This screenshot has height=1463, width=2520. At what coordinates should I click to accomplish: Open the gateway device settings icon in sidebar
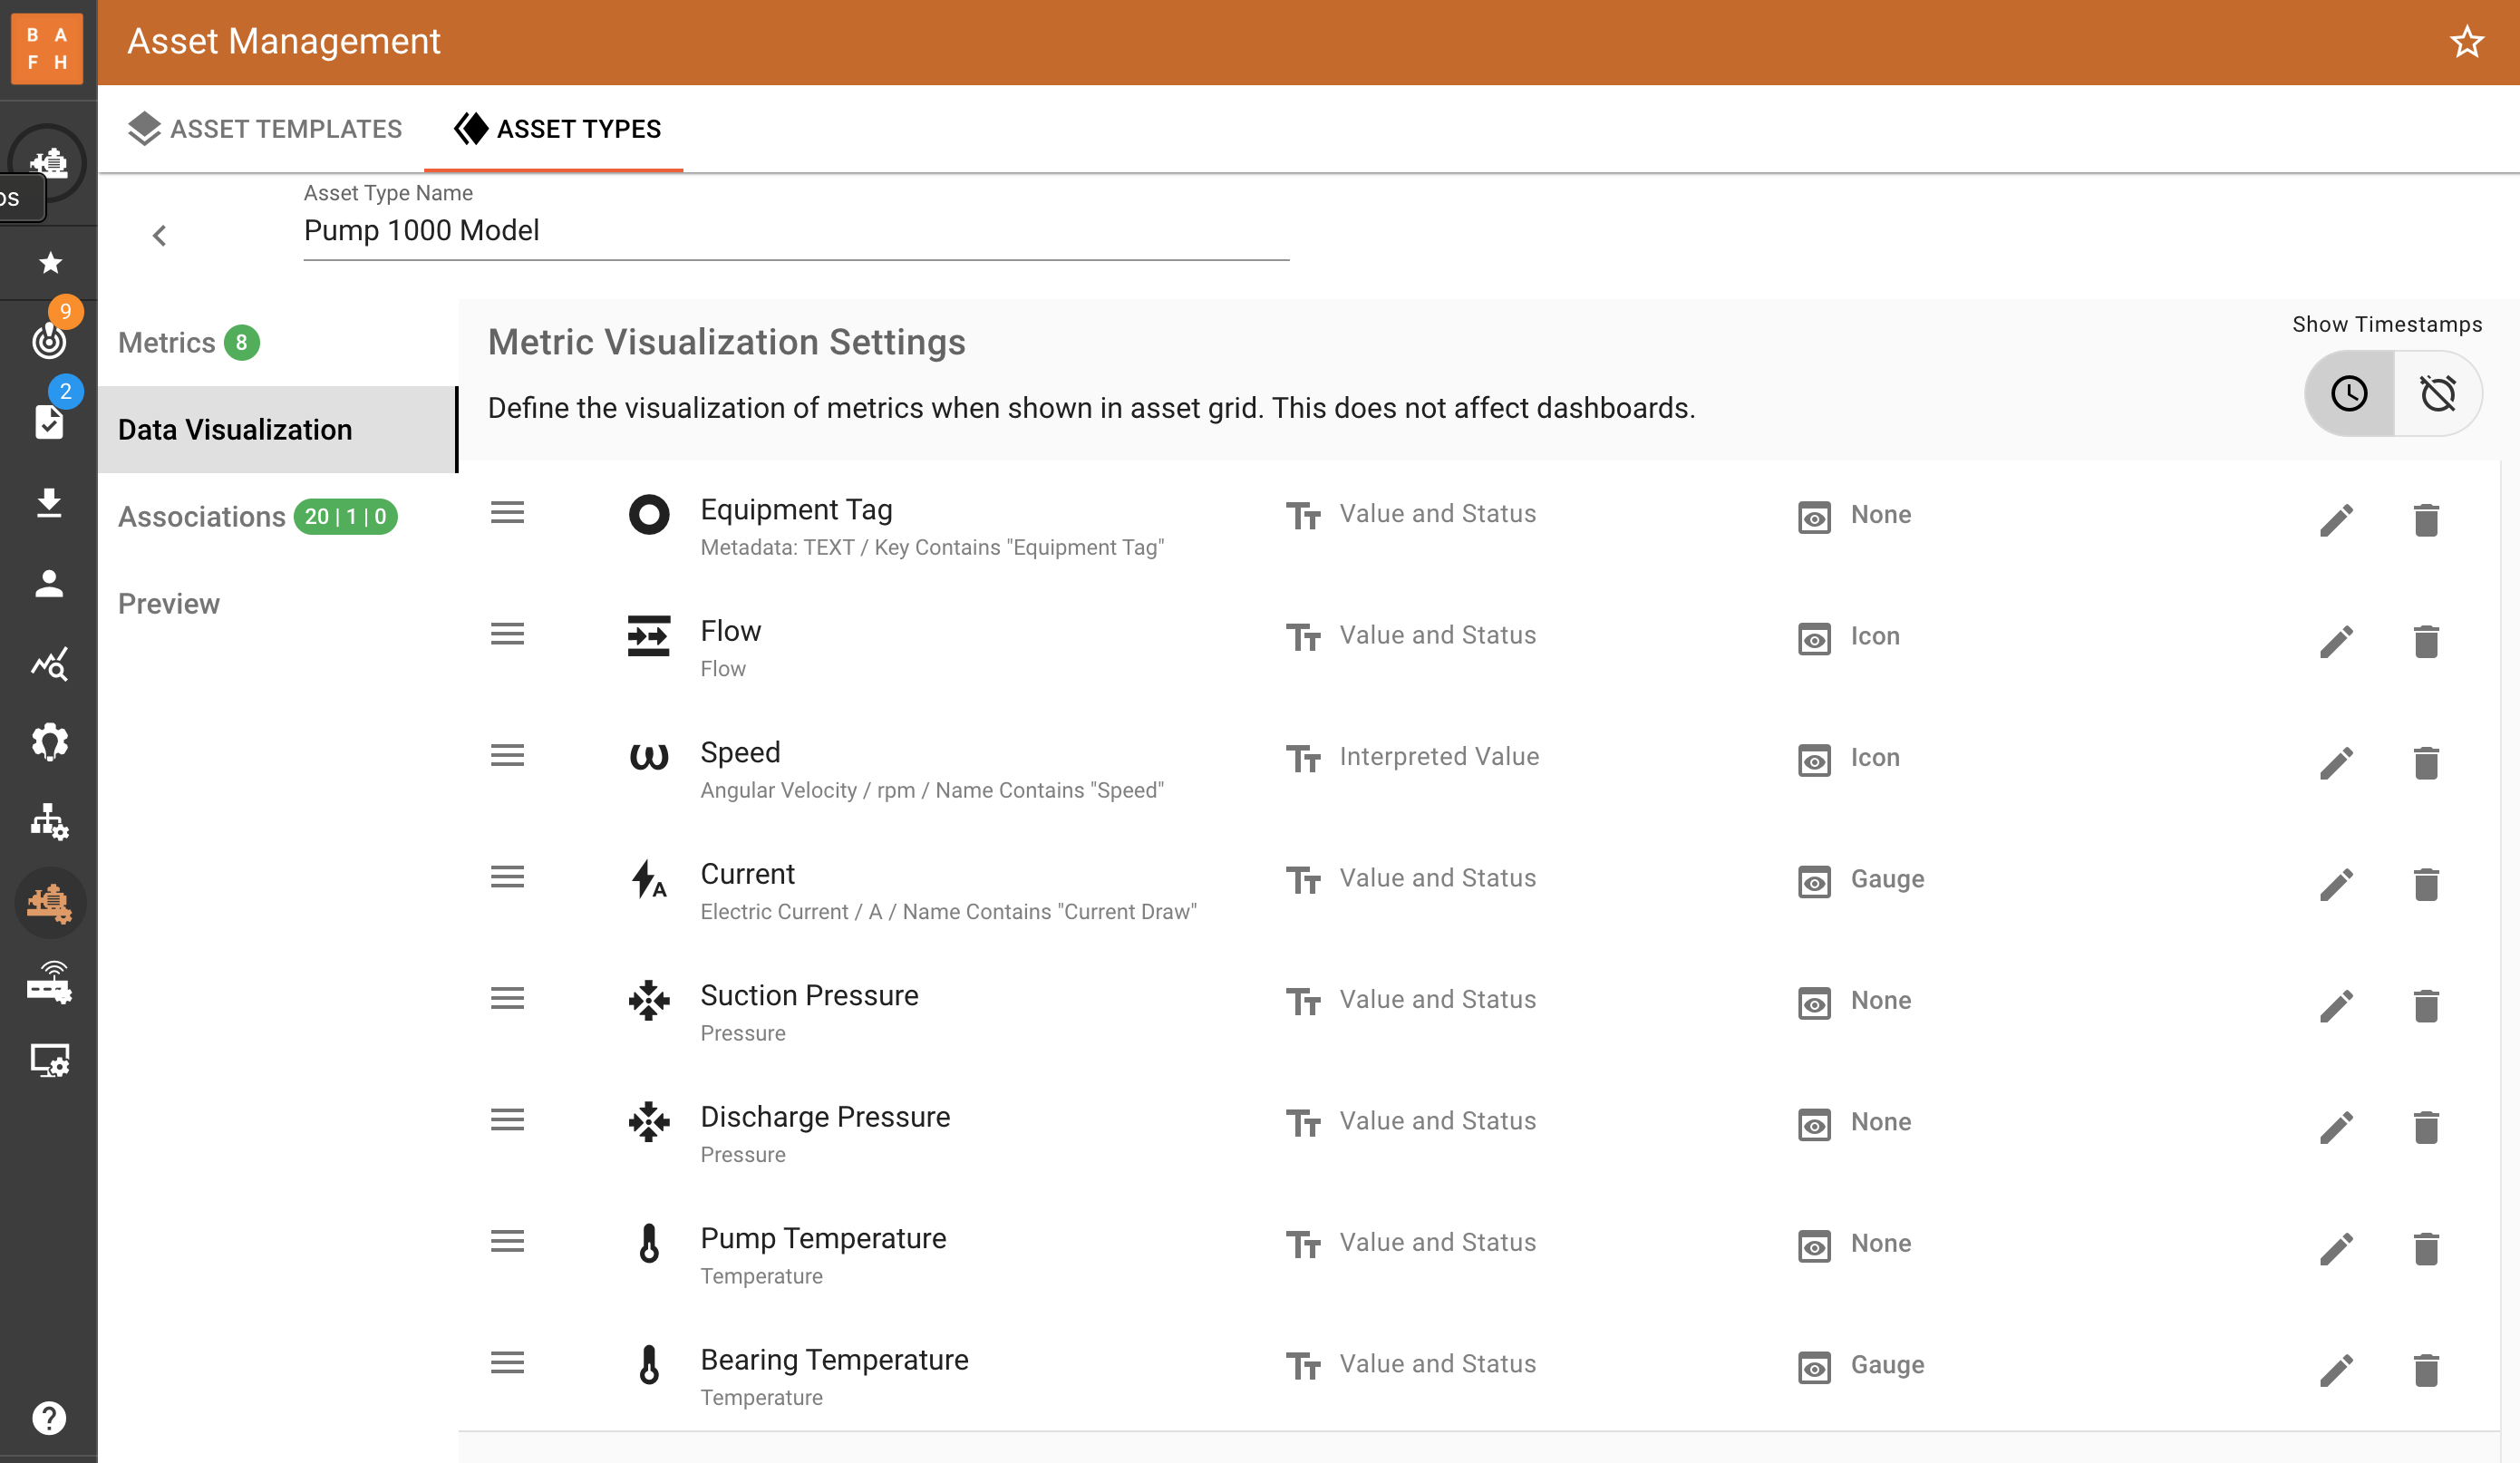tap(50, 983)
